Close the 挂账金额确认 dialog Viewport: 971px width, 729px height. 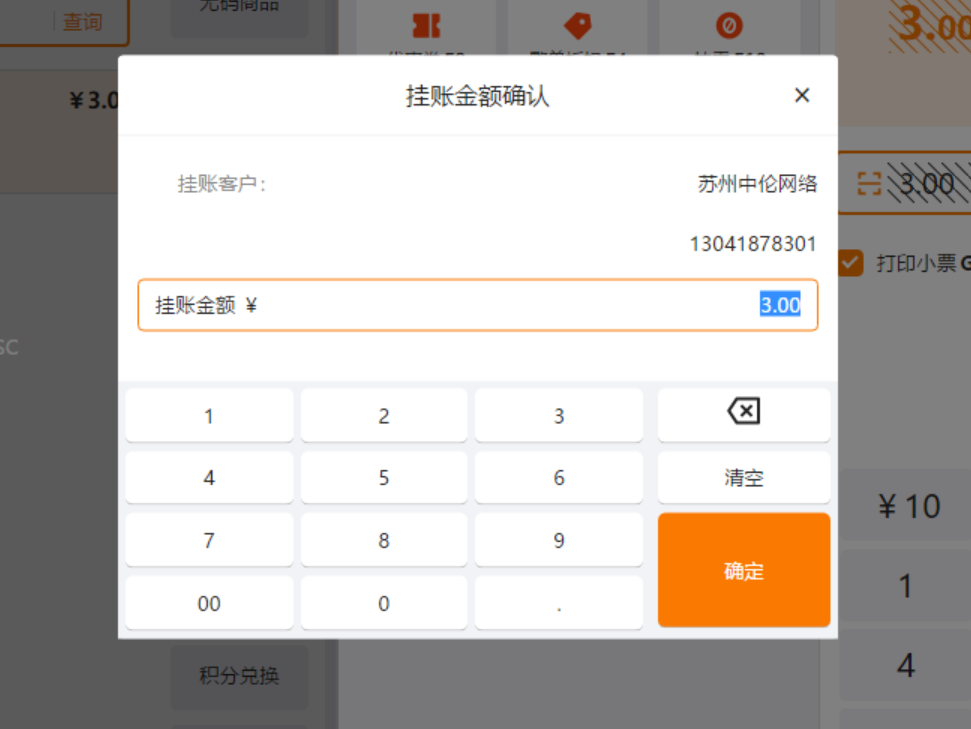click(x=801, y=95)
